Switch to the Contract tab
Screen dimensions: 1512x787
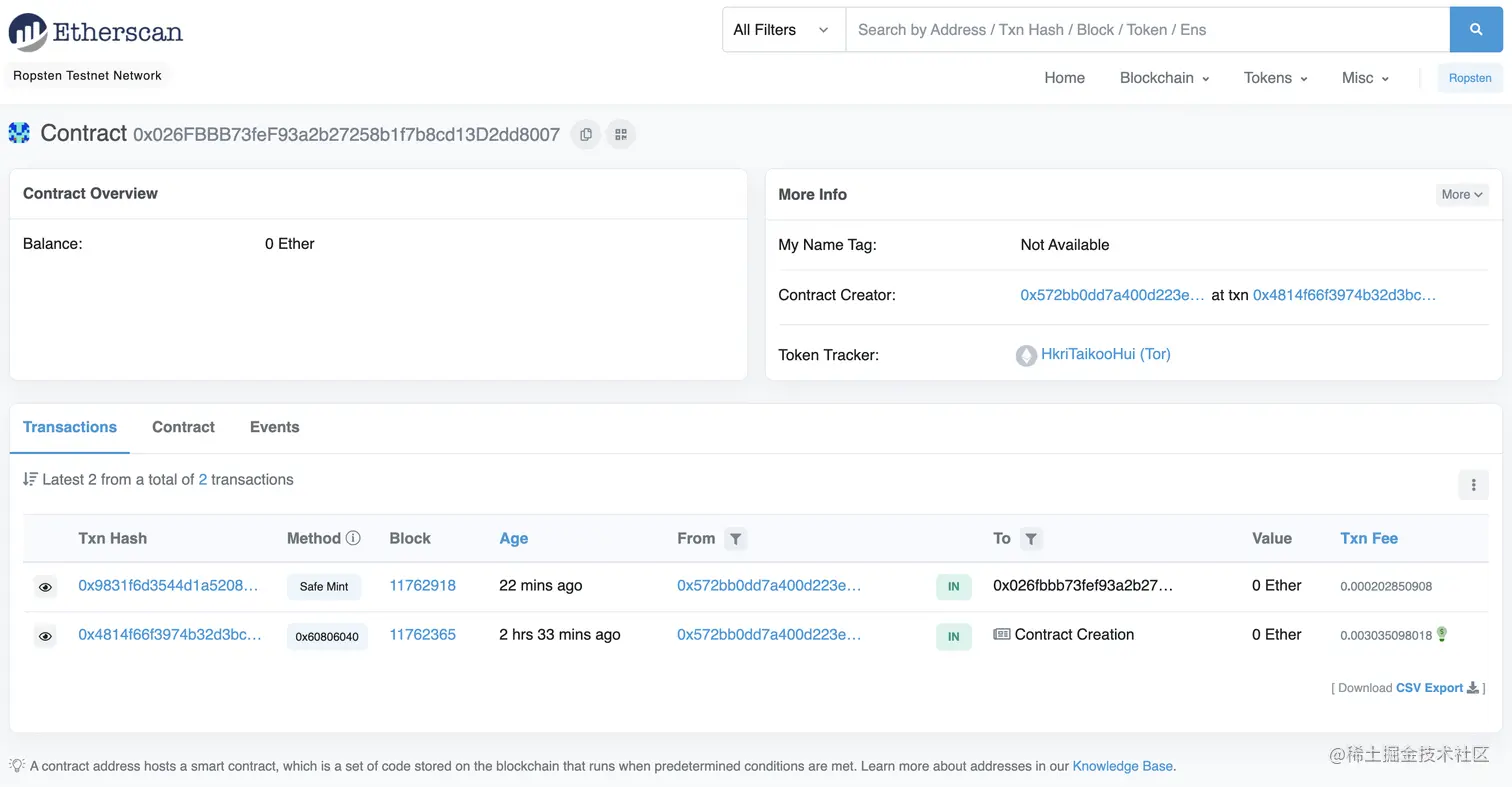(183, 427)
